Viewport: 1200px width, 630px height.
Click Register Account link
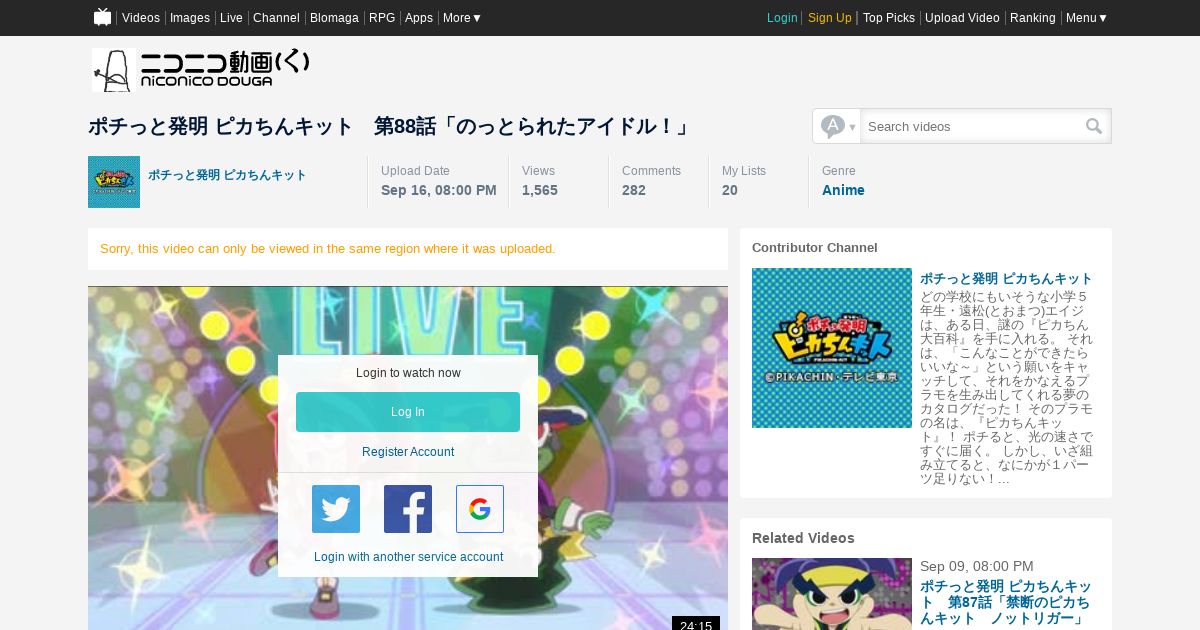(x=408, y=452)
